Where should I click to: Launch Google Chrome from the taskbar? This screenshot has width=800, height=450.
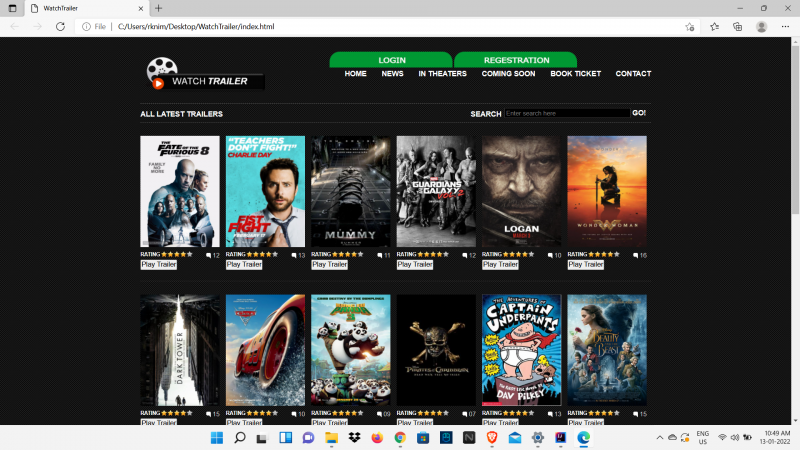(x=400, y=438)
